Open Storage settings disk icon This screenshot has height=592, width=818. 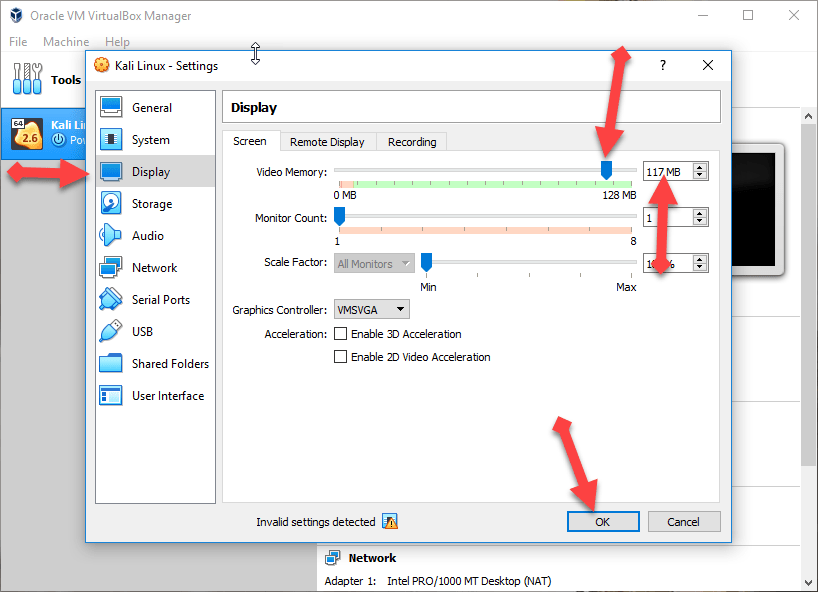111,204
